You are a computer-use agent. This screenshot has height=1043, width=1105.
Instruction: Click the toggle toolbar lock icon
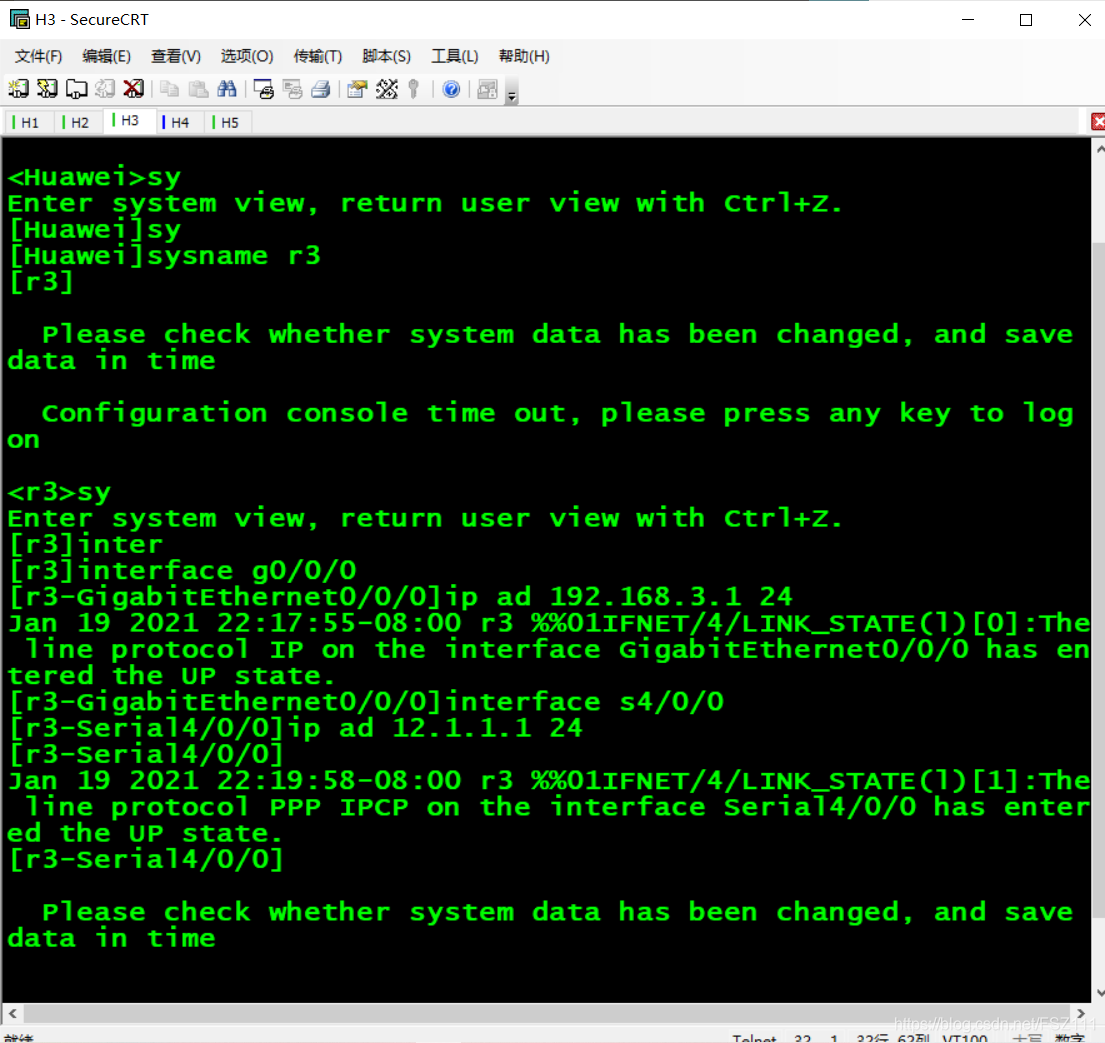[x=488, y=89]
